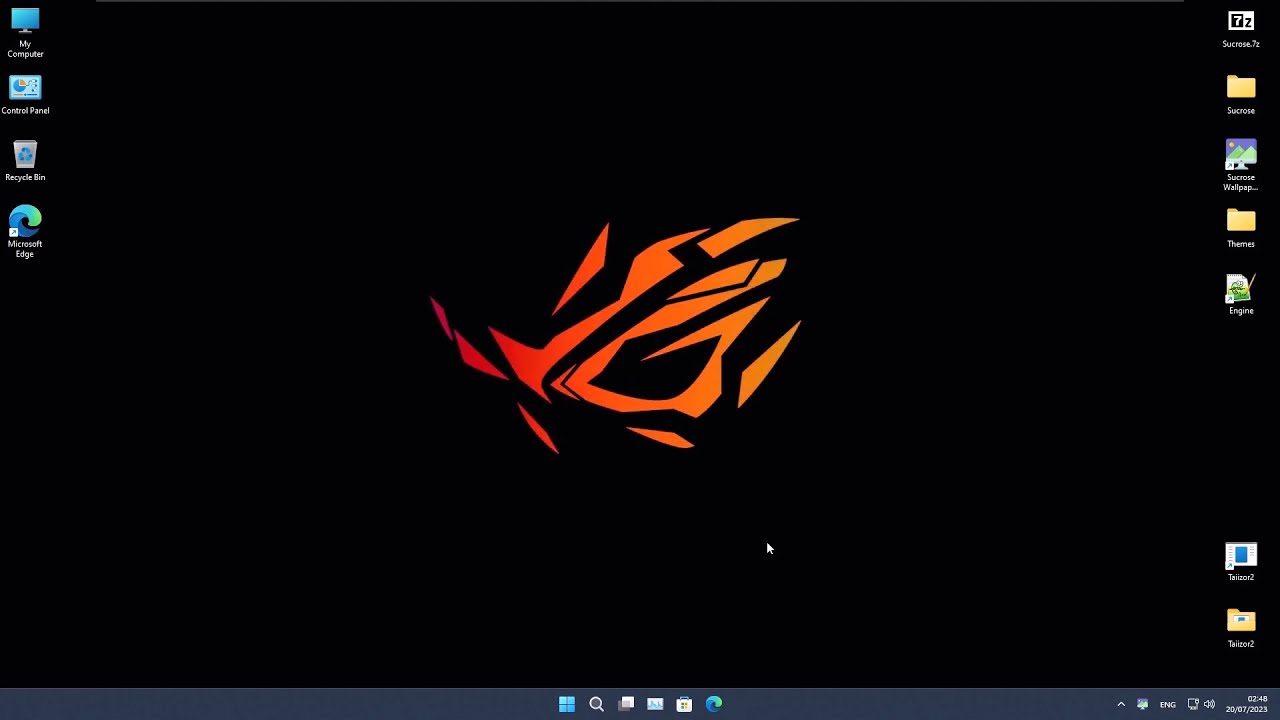Screen dimensions: 1280x720
Task: Select the Taiizor2 folder icon
Action: [x=1241, y=628]
